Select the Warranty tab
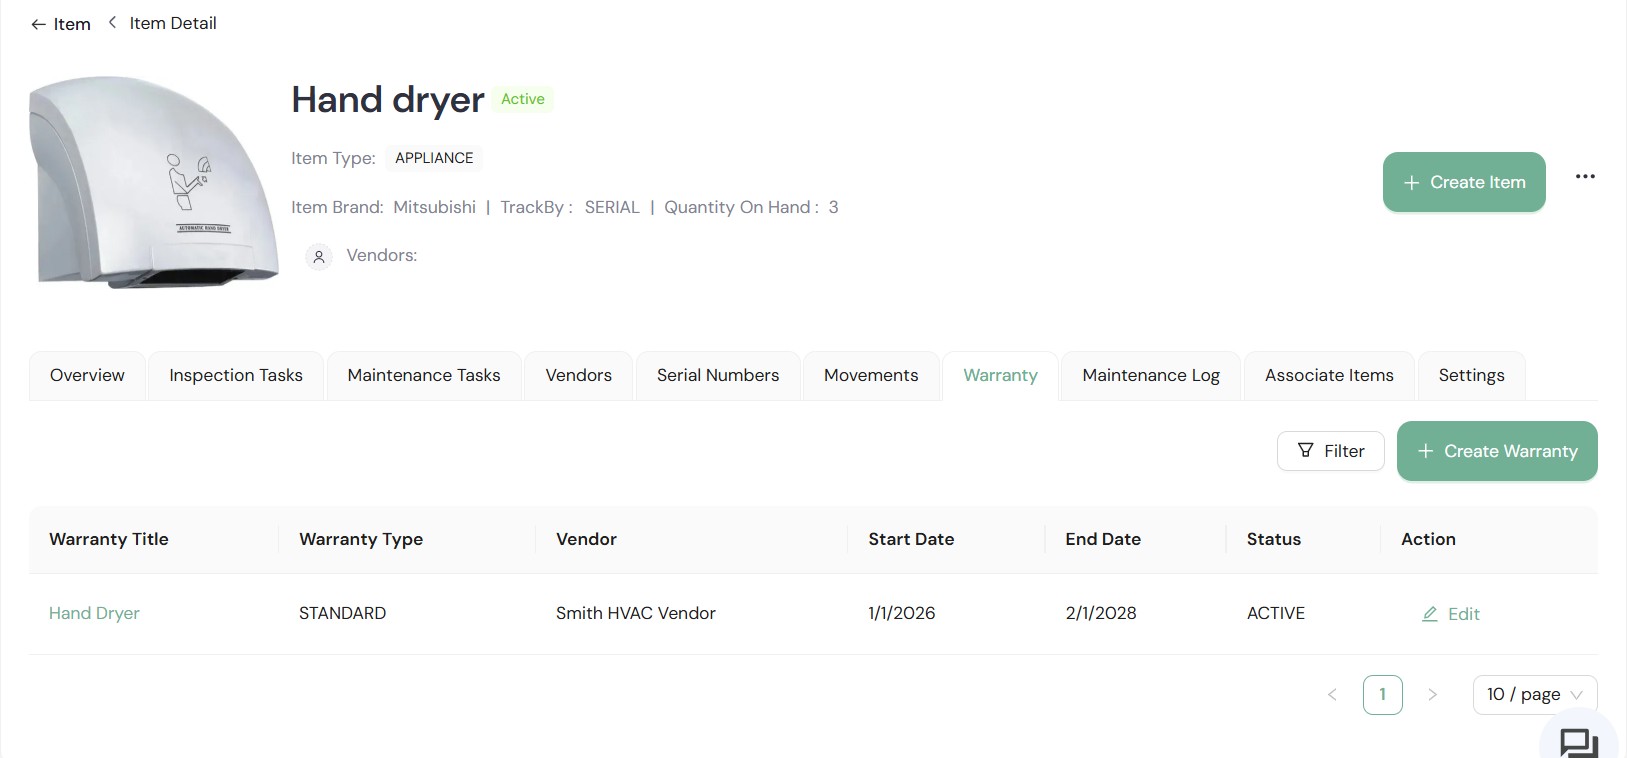The image size is (1627, 758). pyautogui.click(x=1000, y=375)
